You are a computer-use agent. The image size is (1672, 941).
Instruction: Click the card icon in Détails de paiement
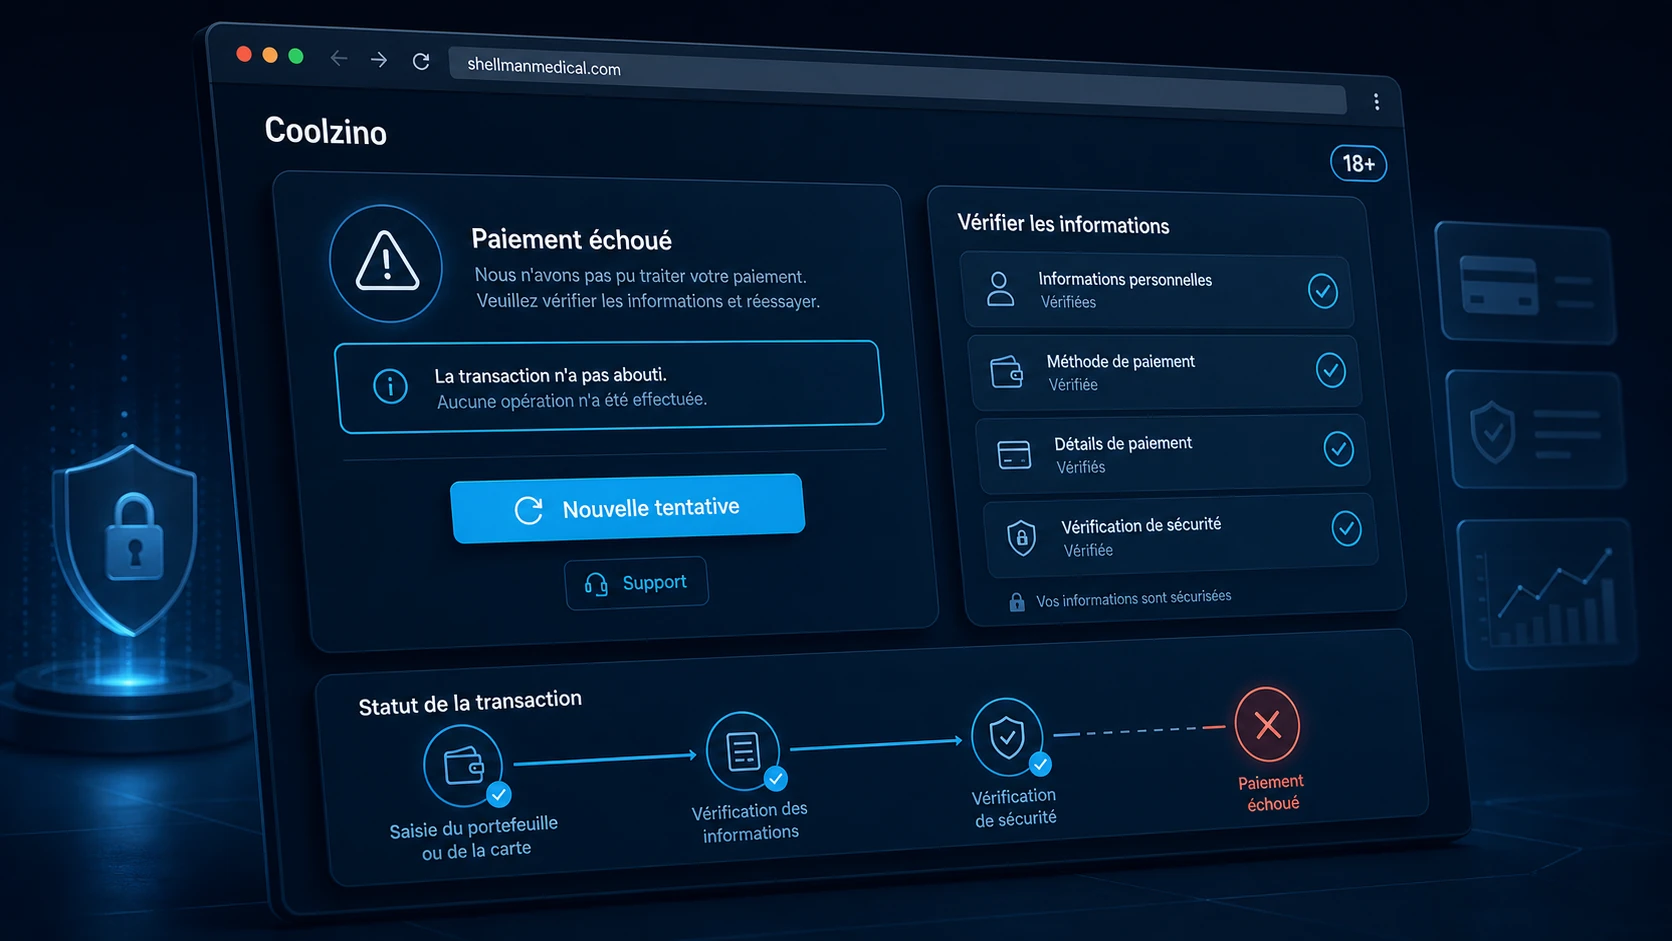[x=1014, y=455]
